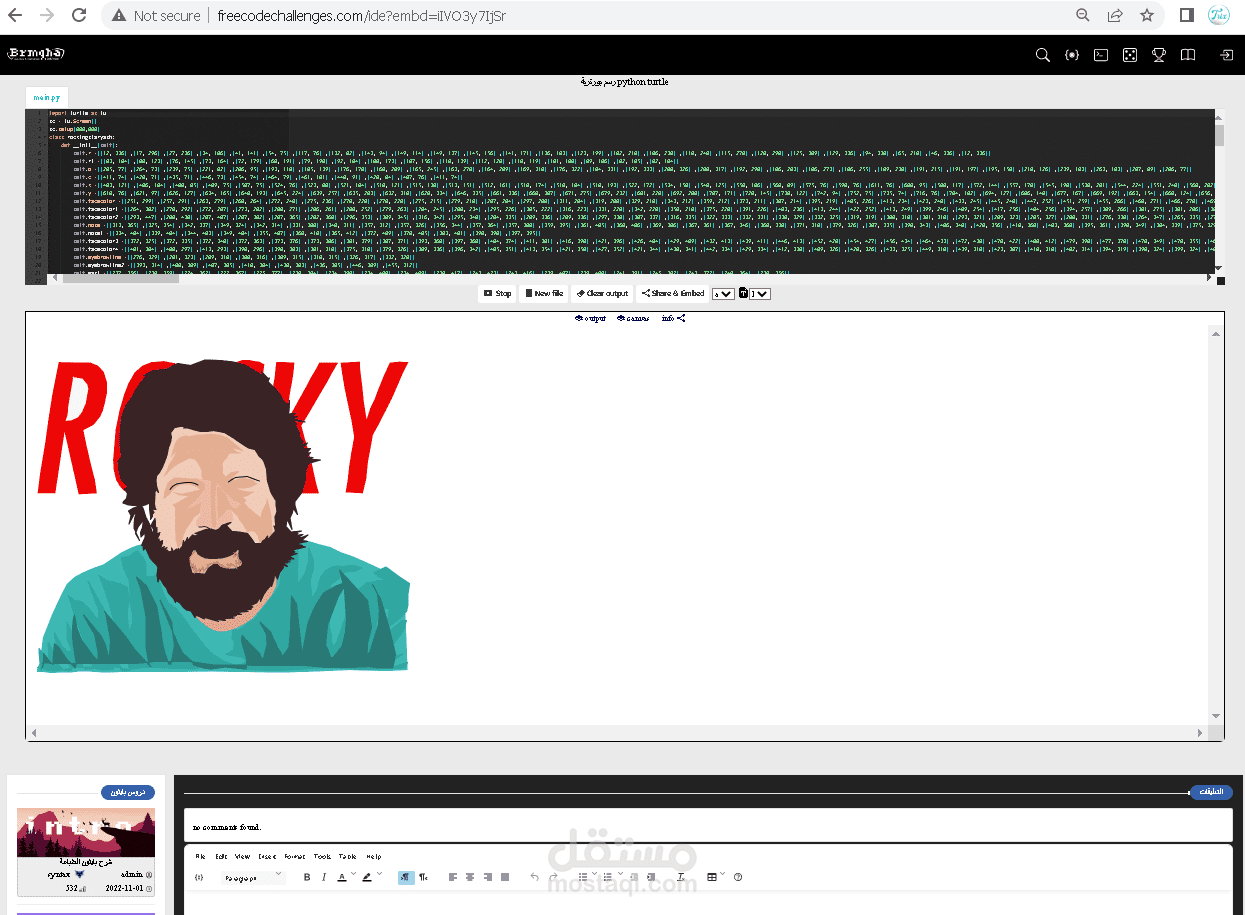
Task: Bookmark this page with the star
Action: point(1147,15)
